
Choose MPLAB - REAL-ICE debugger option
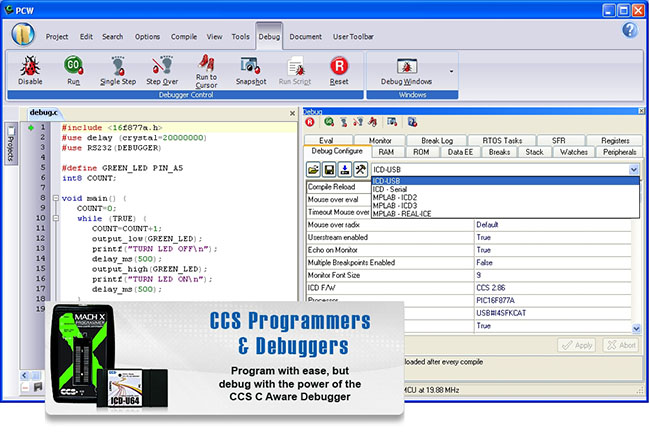click(505, 214)
